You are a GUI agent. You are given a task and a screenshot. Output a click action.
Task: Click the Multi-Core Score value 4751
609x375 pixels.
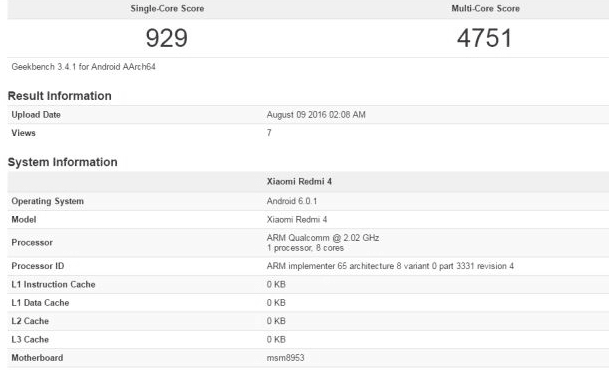click(484, 38)
